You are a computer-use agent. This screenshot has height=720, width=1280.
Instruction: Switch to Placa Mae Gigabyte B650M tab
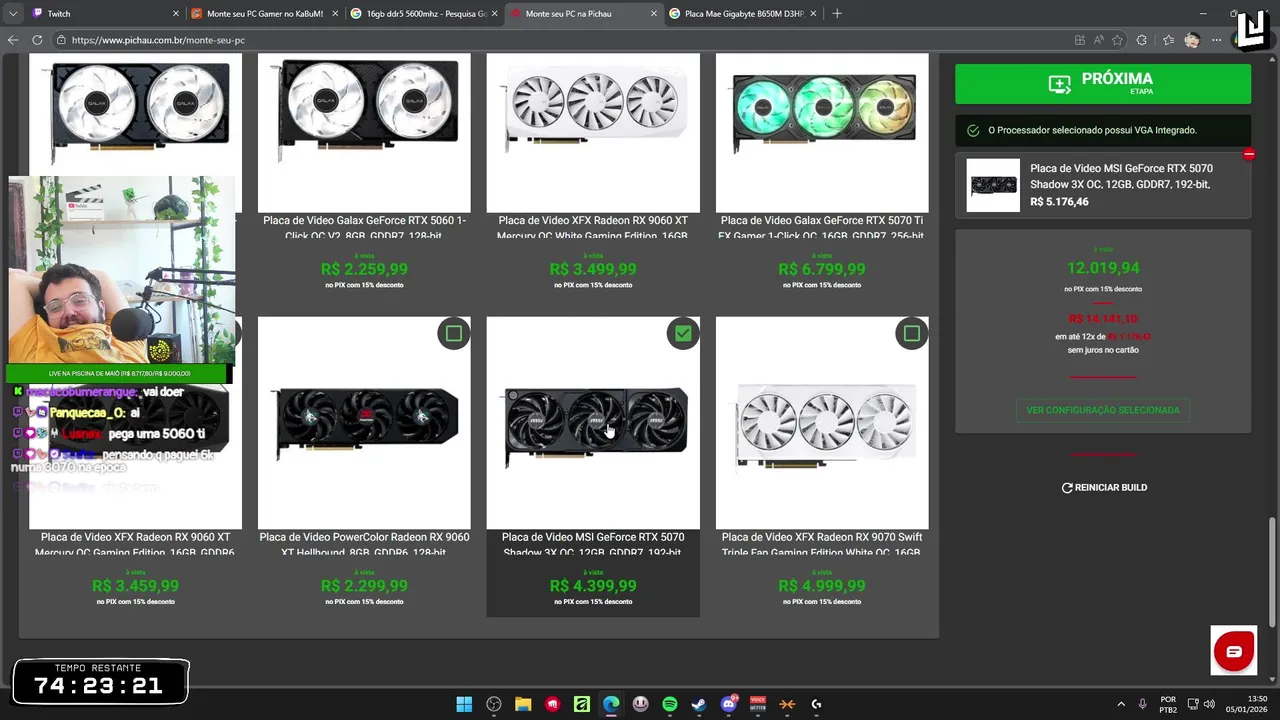(743, 13)
